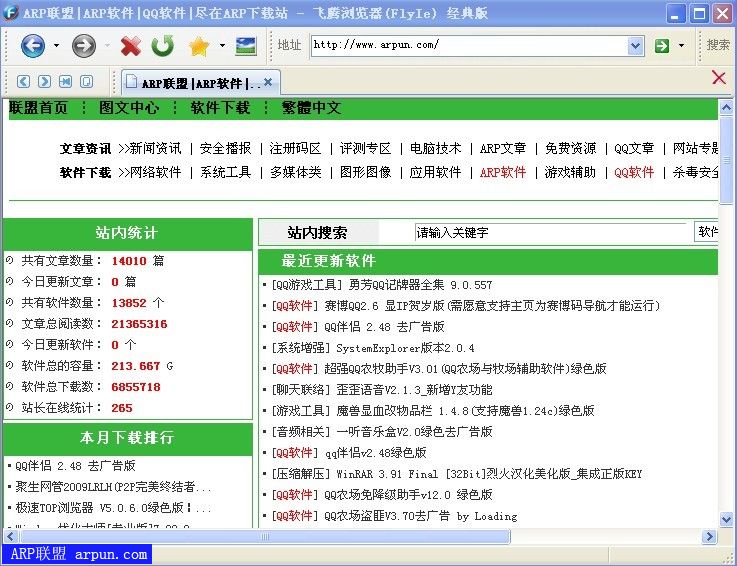The image size is (737, 566).
Task: Open the 评测专区 category link
Action: [365, 149]
